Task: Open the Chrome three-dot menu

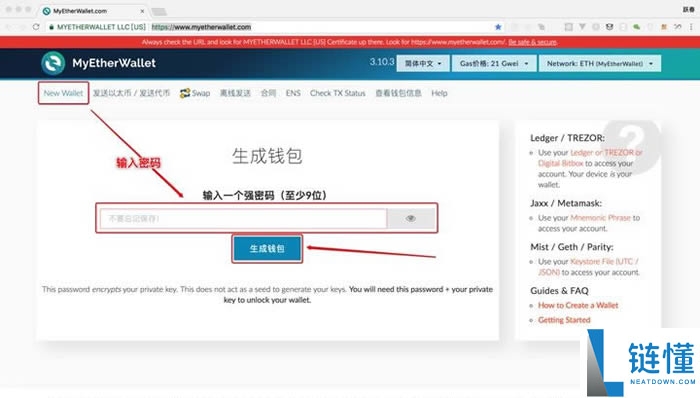Action: 691,27
